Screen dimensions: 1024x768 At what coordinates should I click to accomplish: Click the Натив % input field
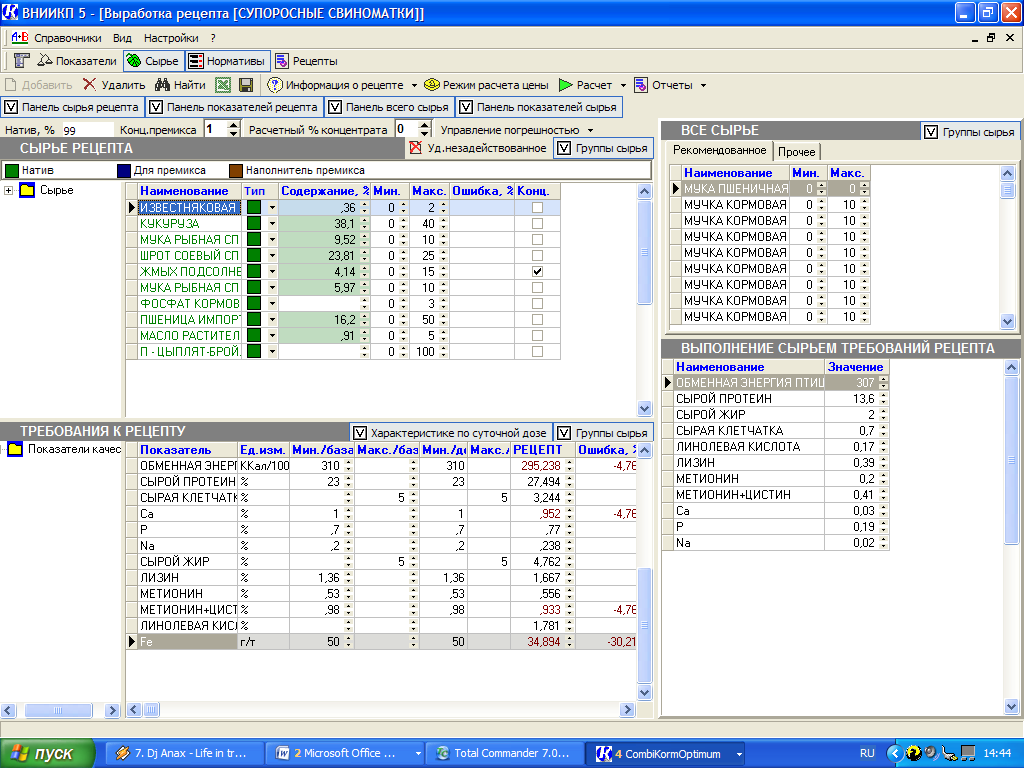coord(87,130)
